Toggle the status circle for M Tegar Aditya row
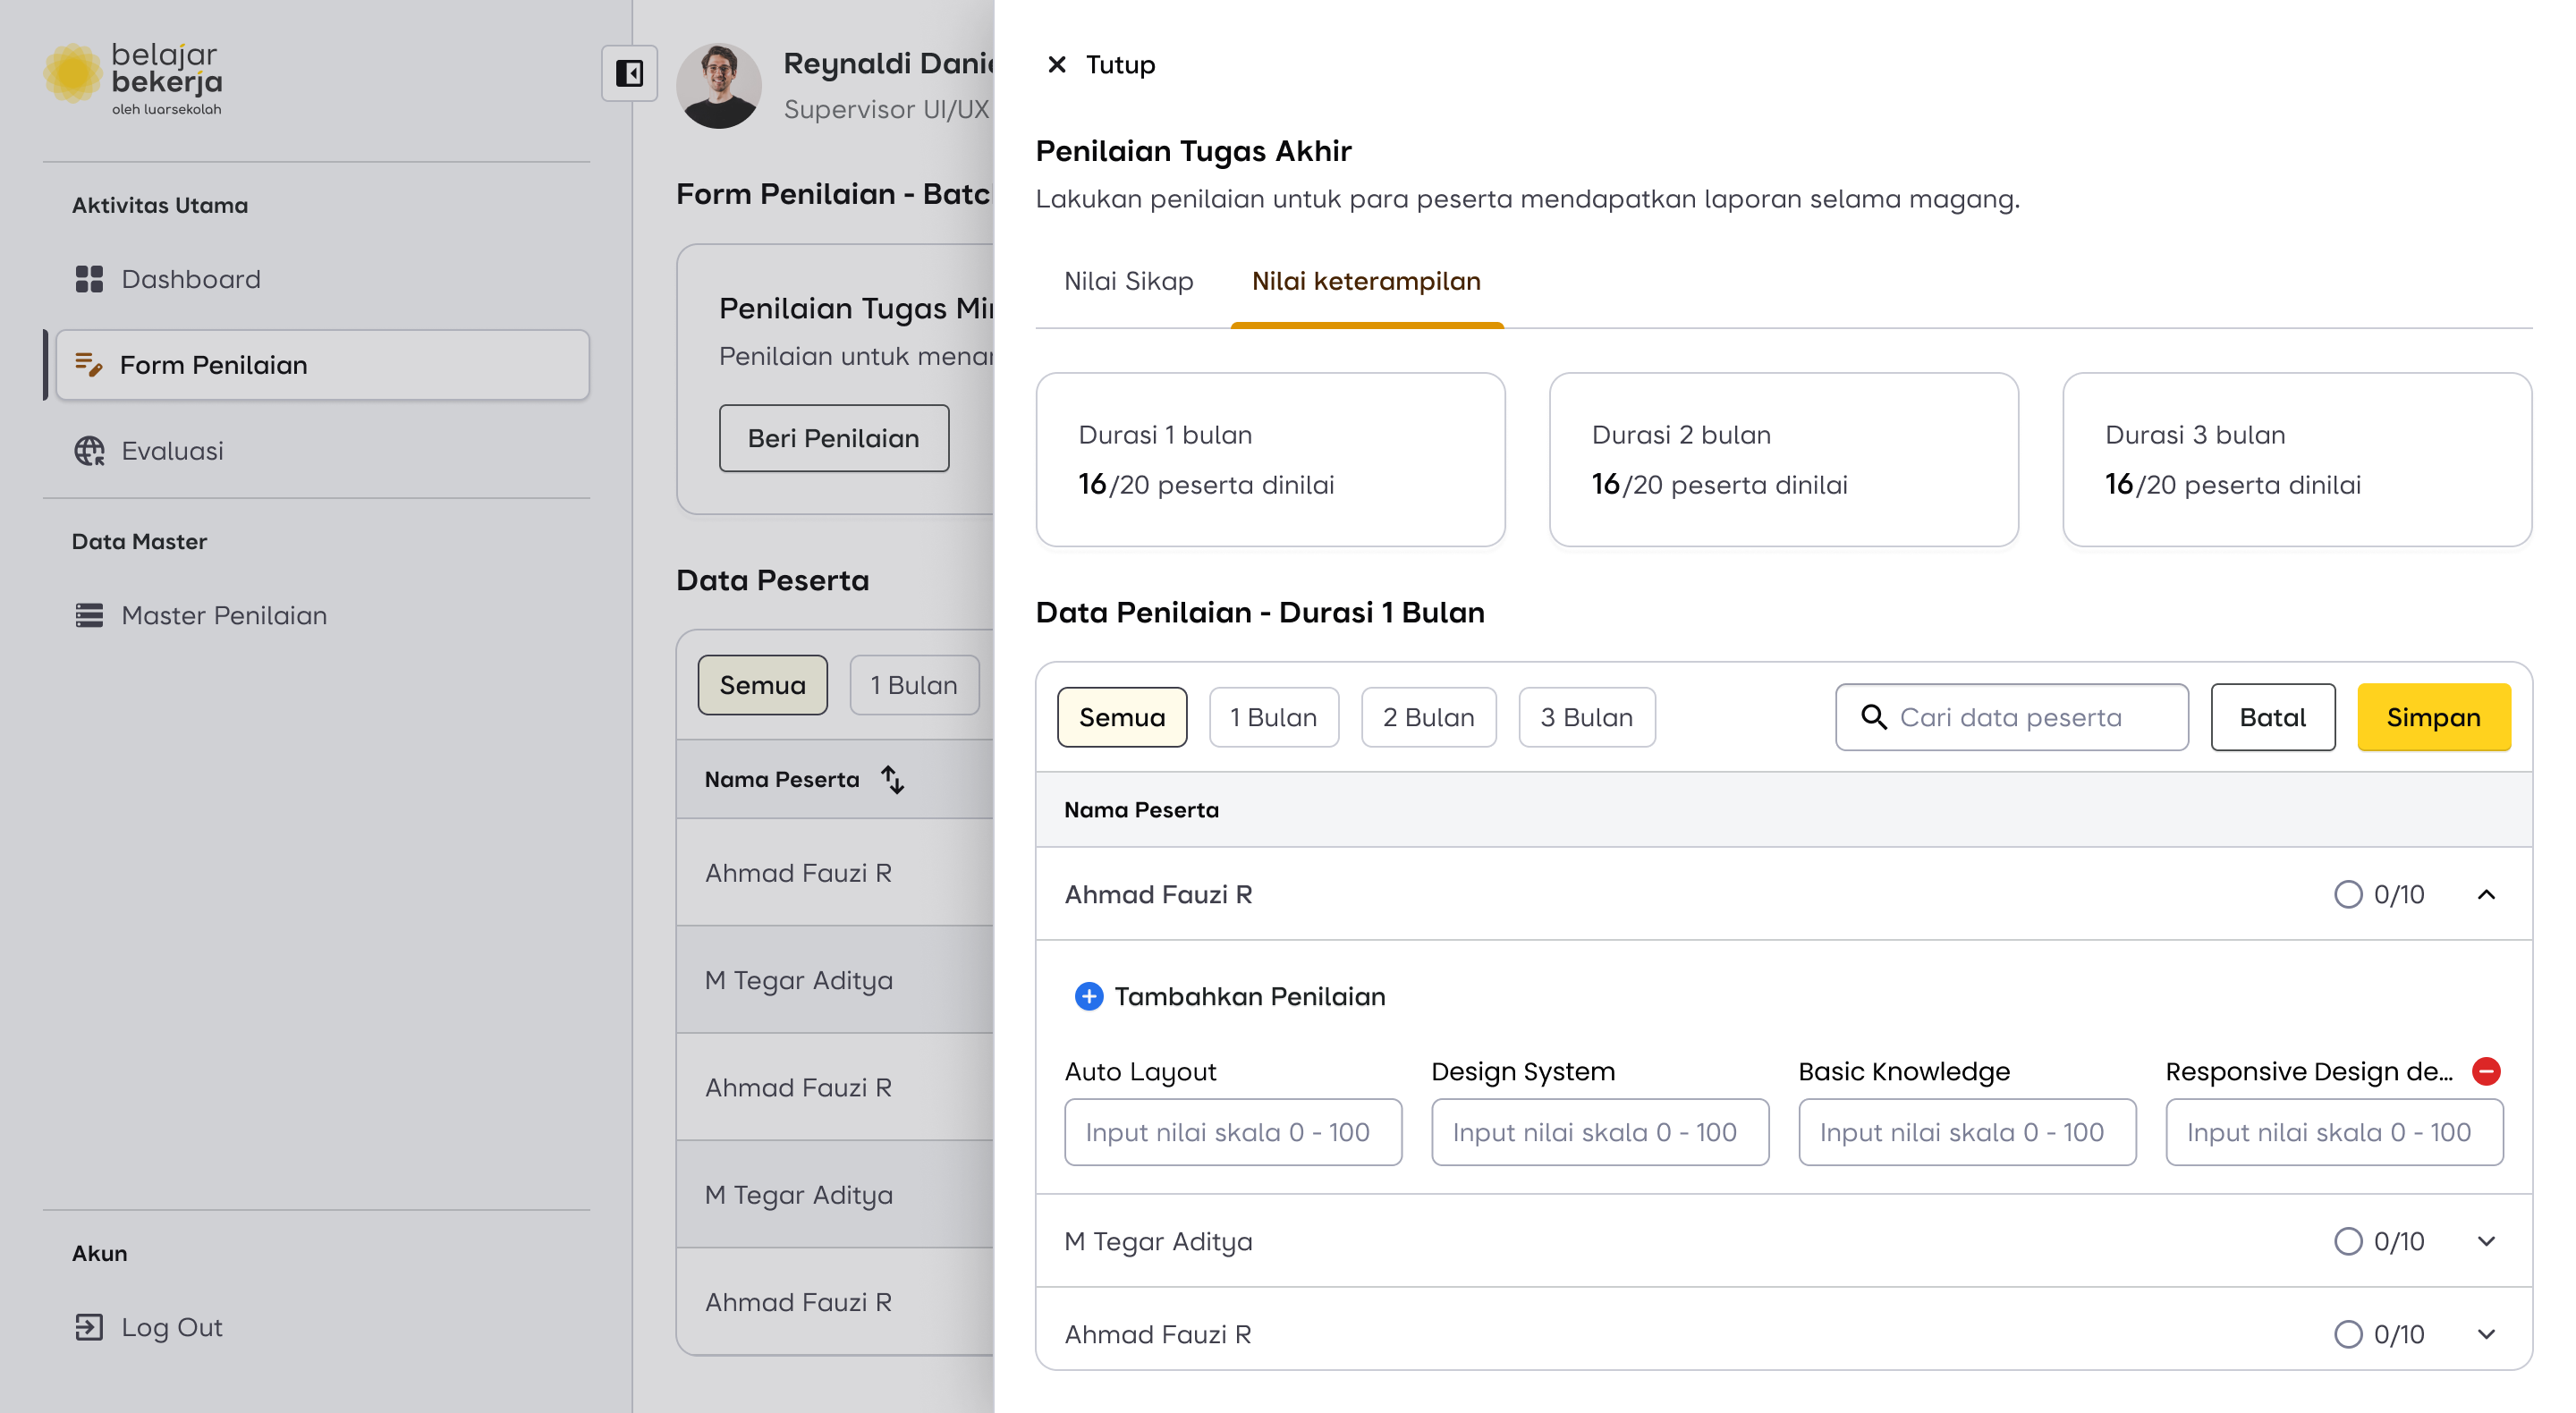 2347,1241
